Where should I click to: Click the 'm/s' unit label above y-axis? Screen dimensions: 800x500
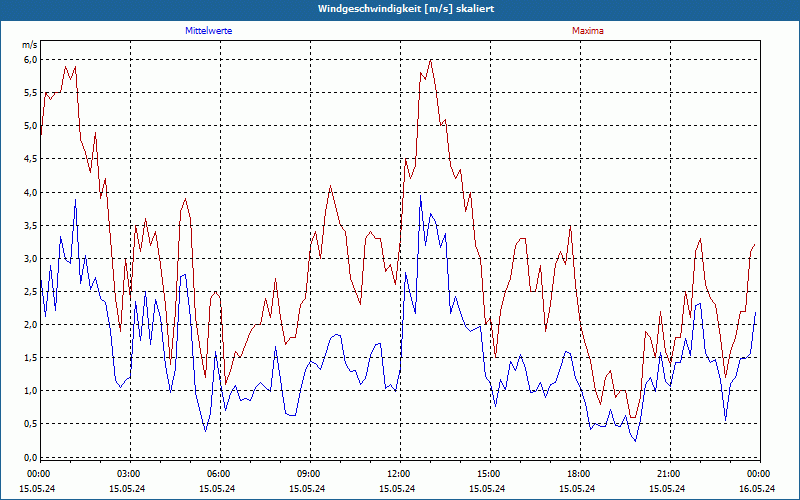click(x=30, y=45)
